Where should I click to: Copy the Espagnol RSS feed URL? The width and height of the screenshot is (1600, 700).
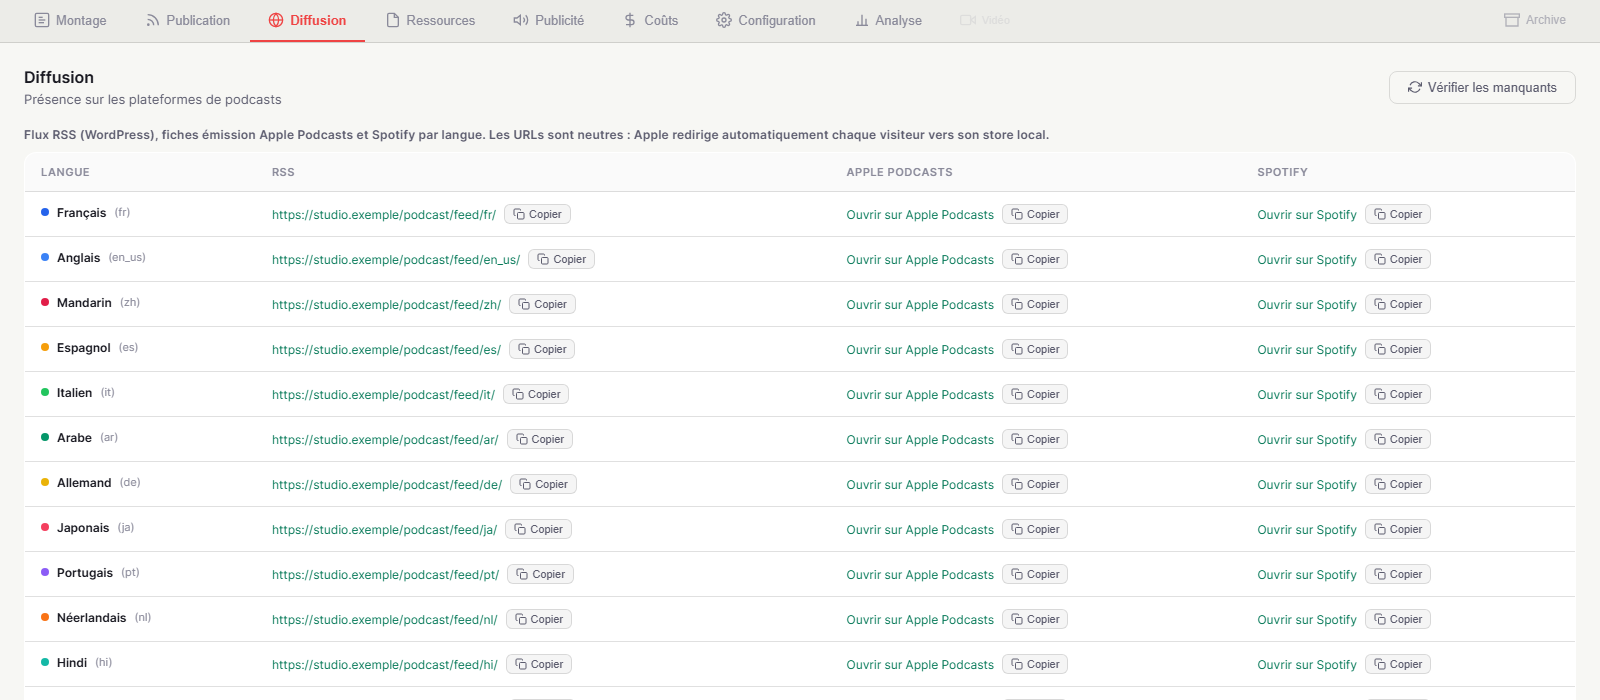(x=543, y=349)
